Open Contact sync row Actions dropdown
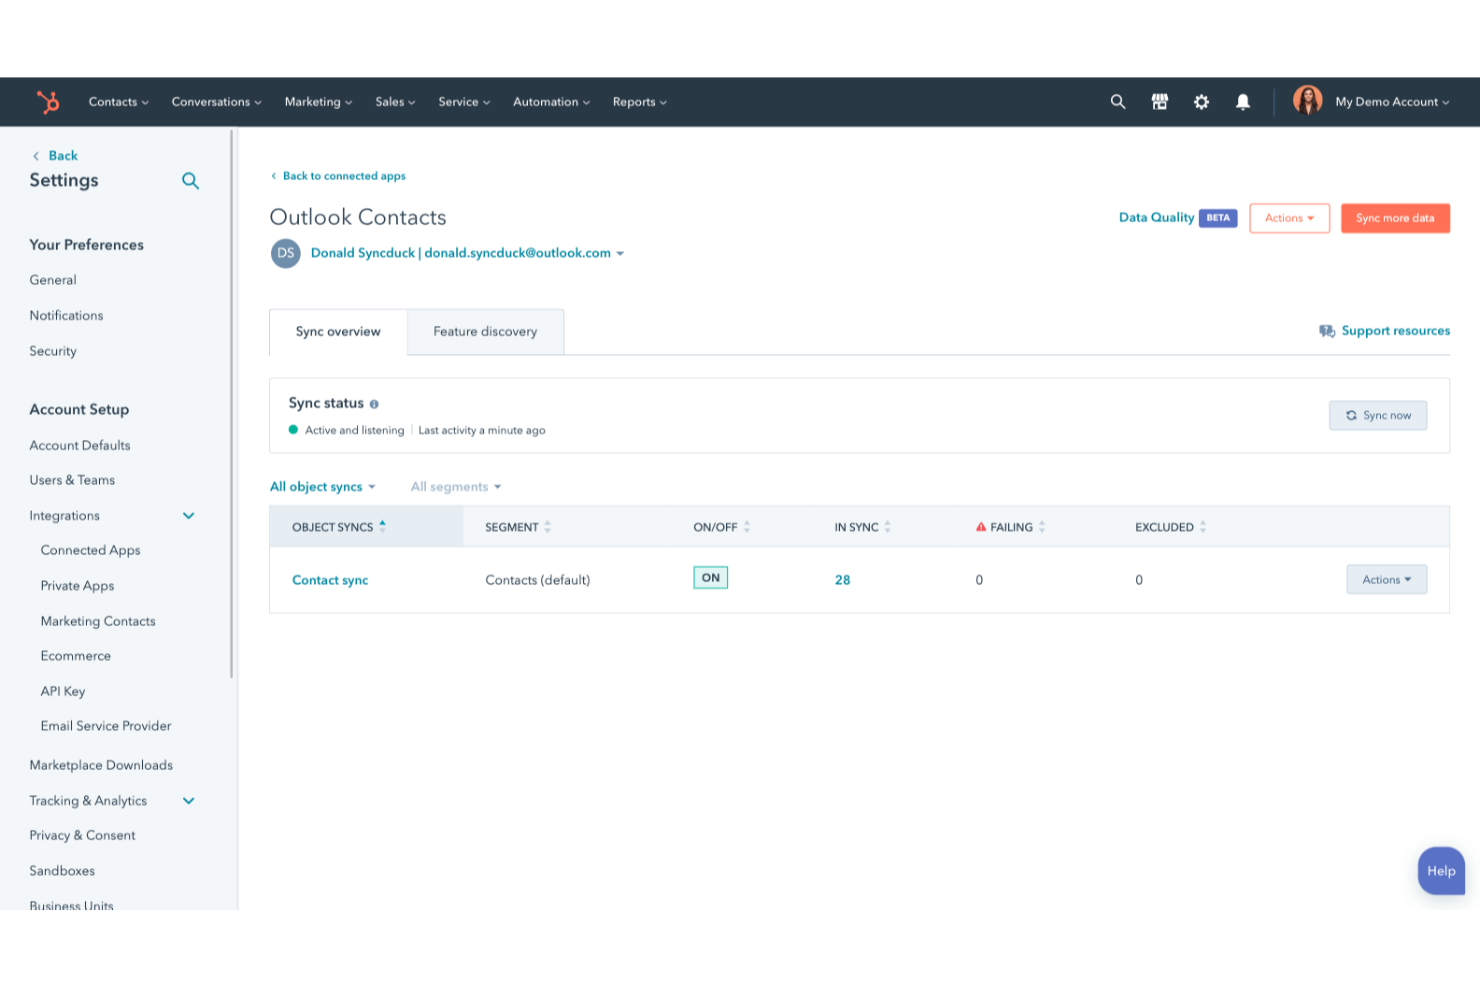 1386,580
